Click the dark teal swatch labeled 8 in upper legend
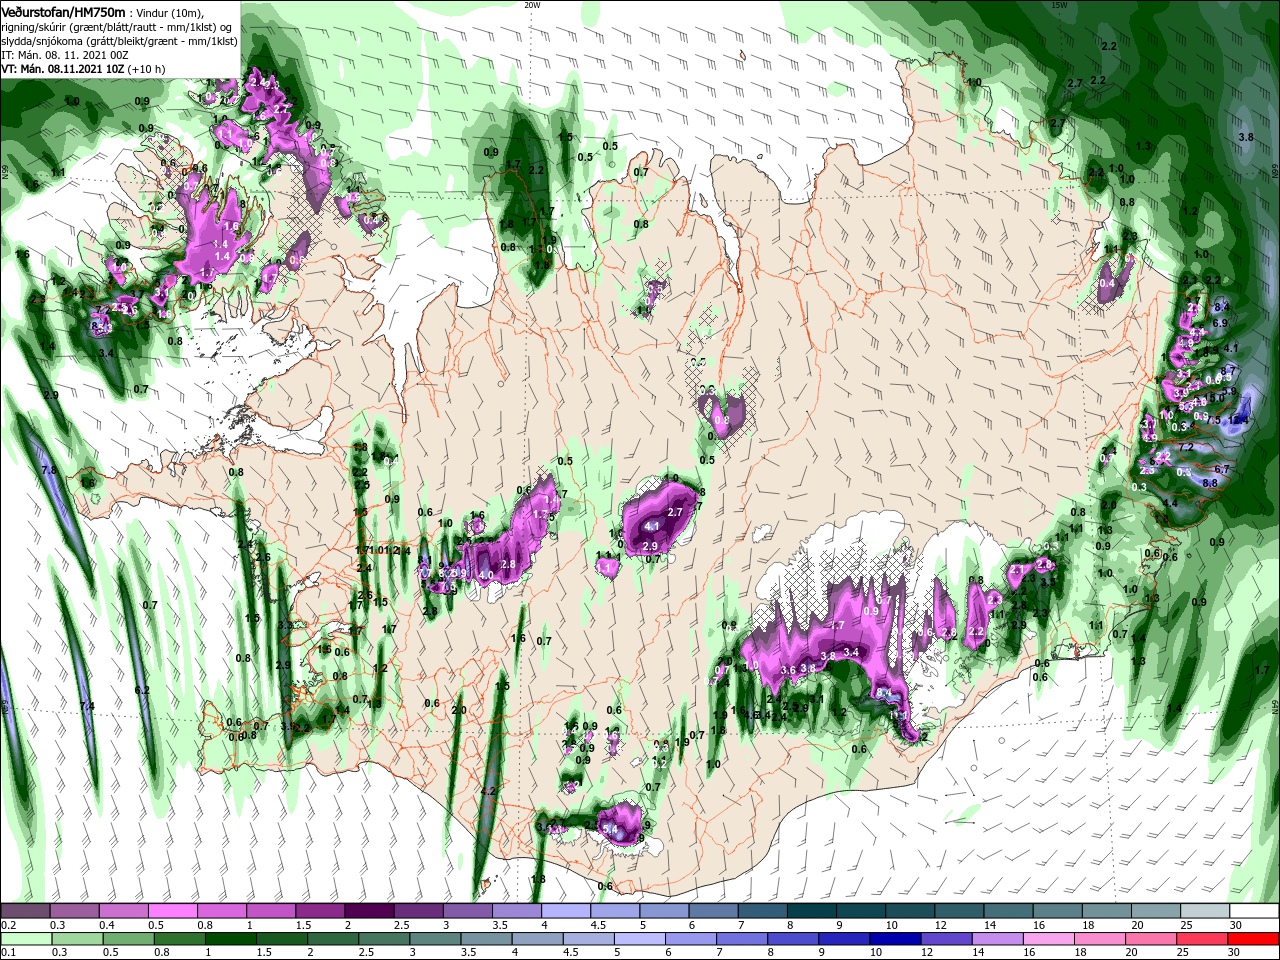The height and width of the screenshot is (960, 1280). (812, 911)
